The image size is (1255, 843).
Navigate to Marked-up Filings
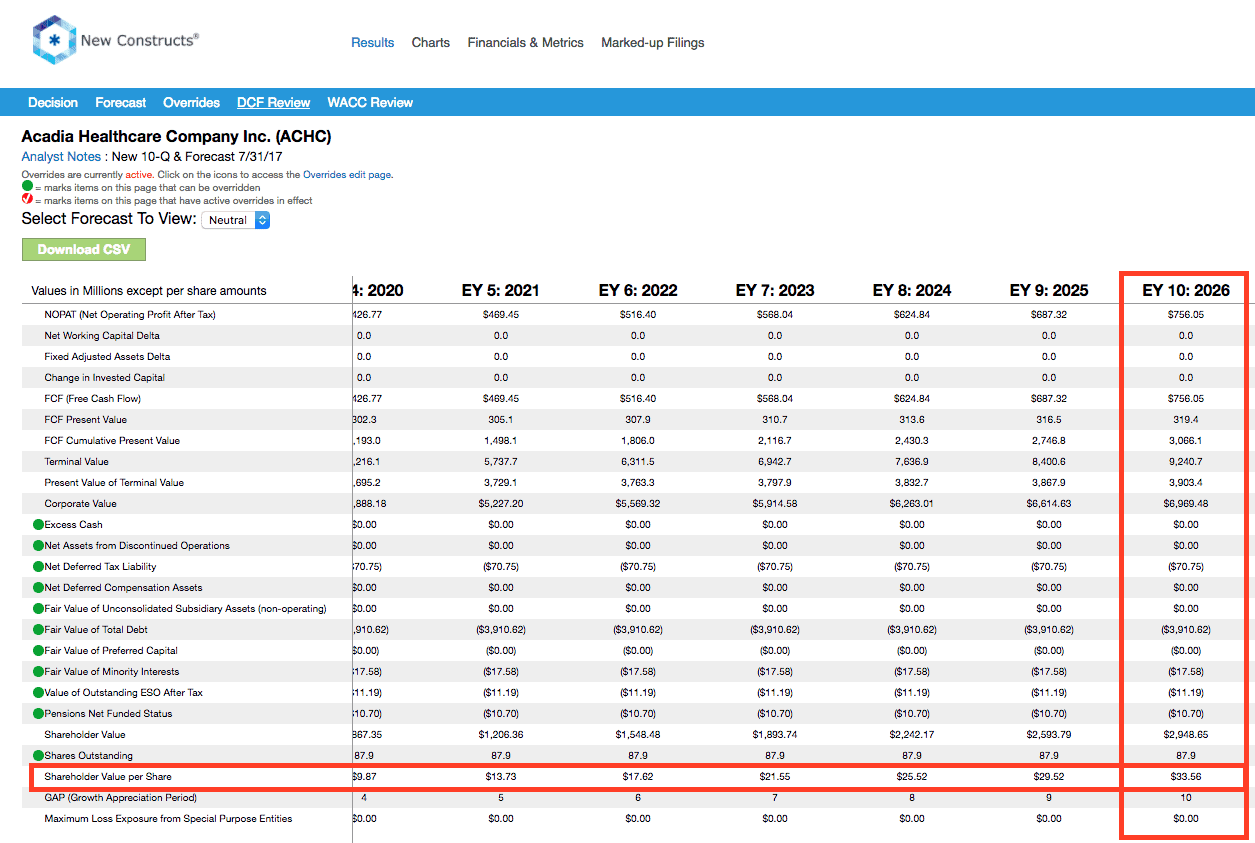click(653, 43)
